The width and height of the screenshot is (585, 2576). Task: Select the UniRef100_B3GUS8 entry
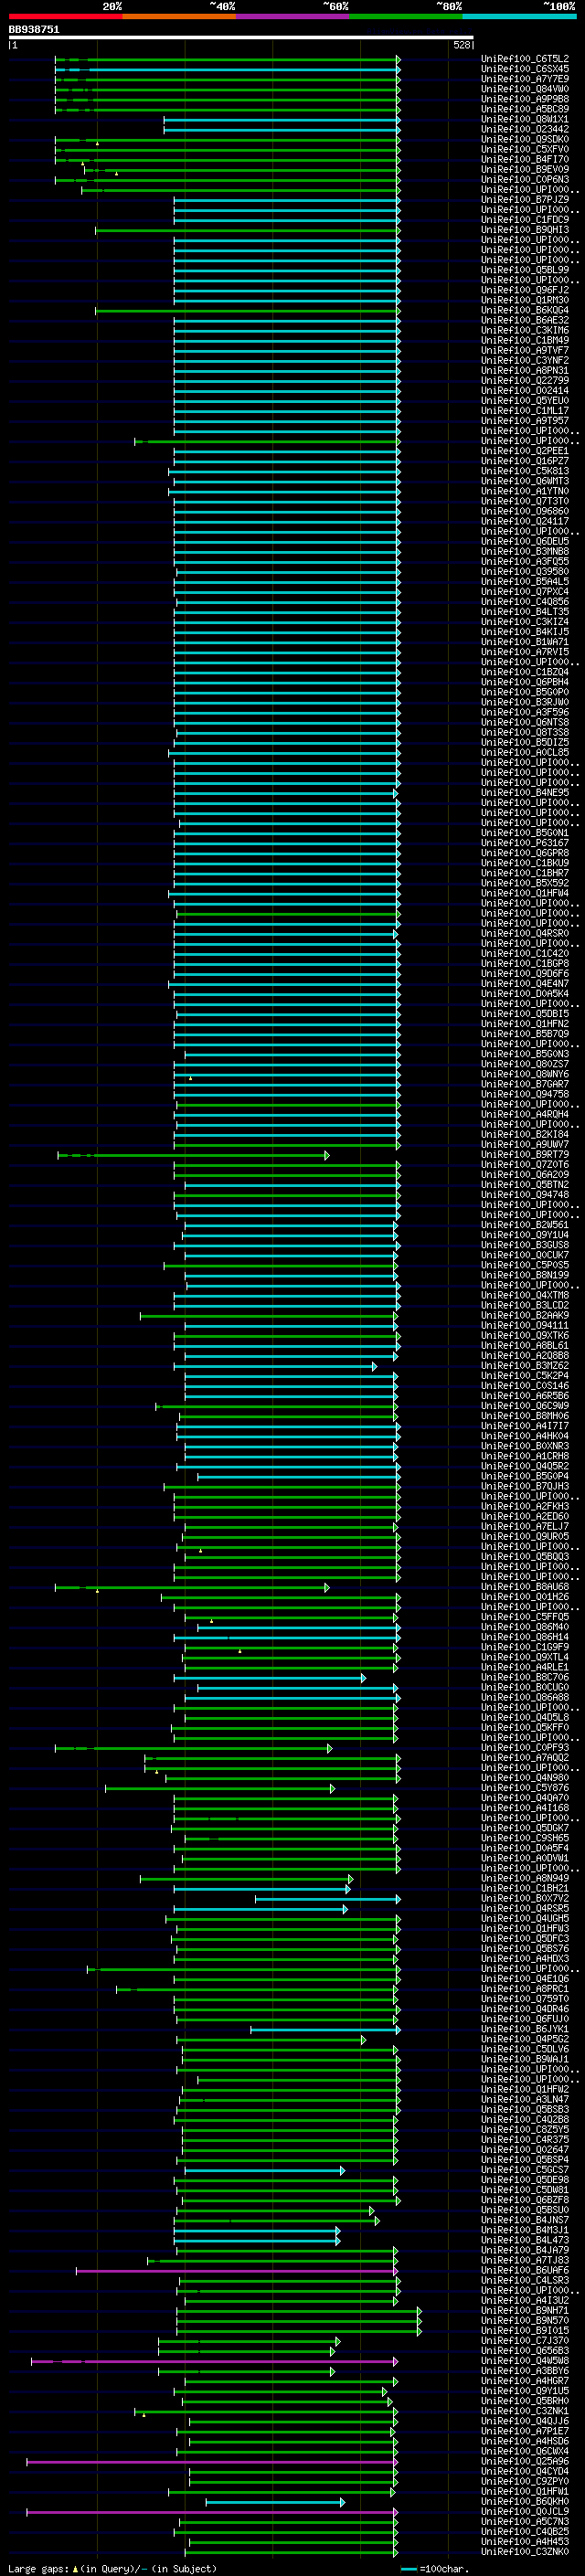525,1245
